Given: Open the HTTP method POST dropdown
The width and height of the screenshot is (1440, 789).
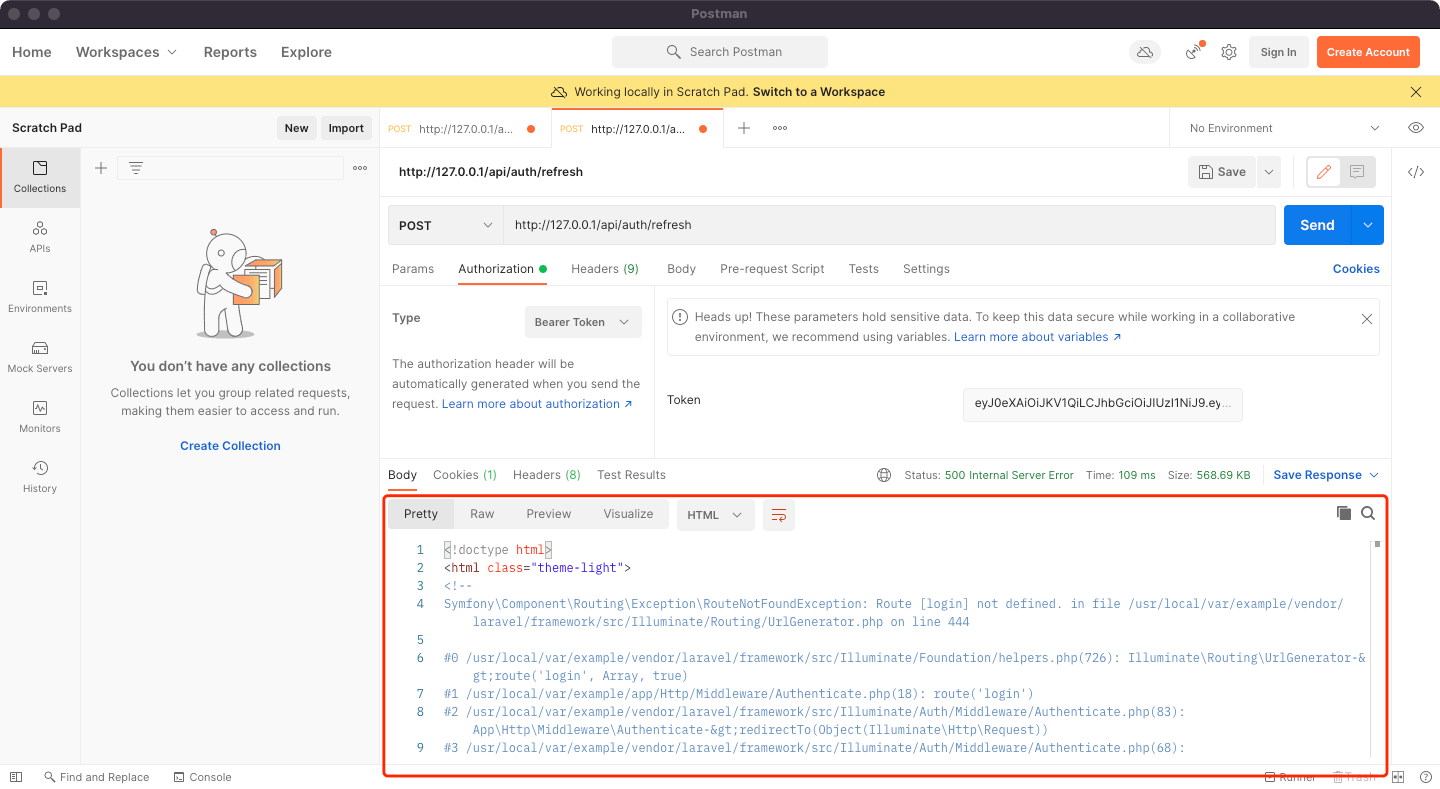Looking at the screenshot, I should [x=445, y=225].
